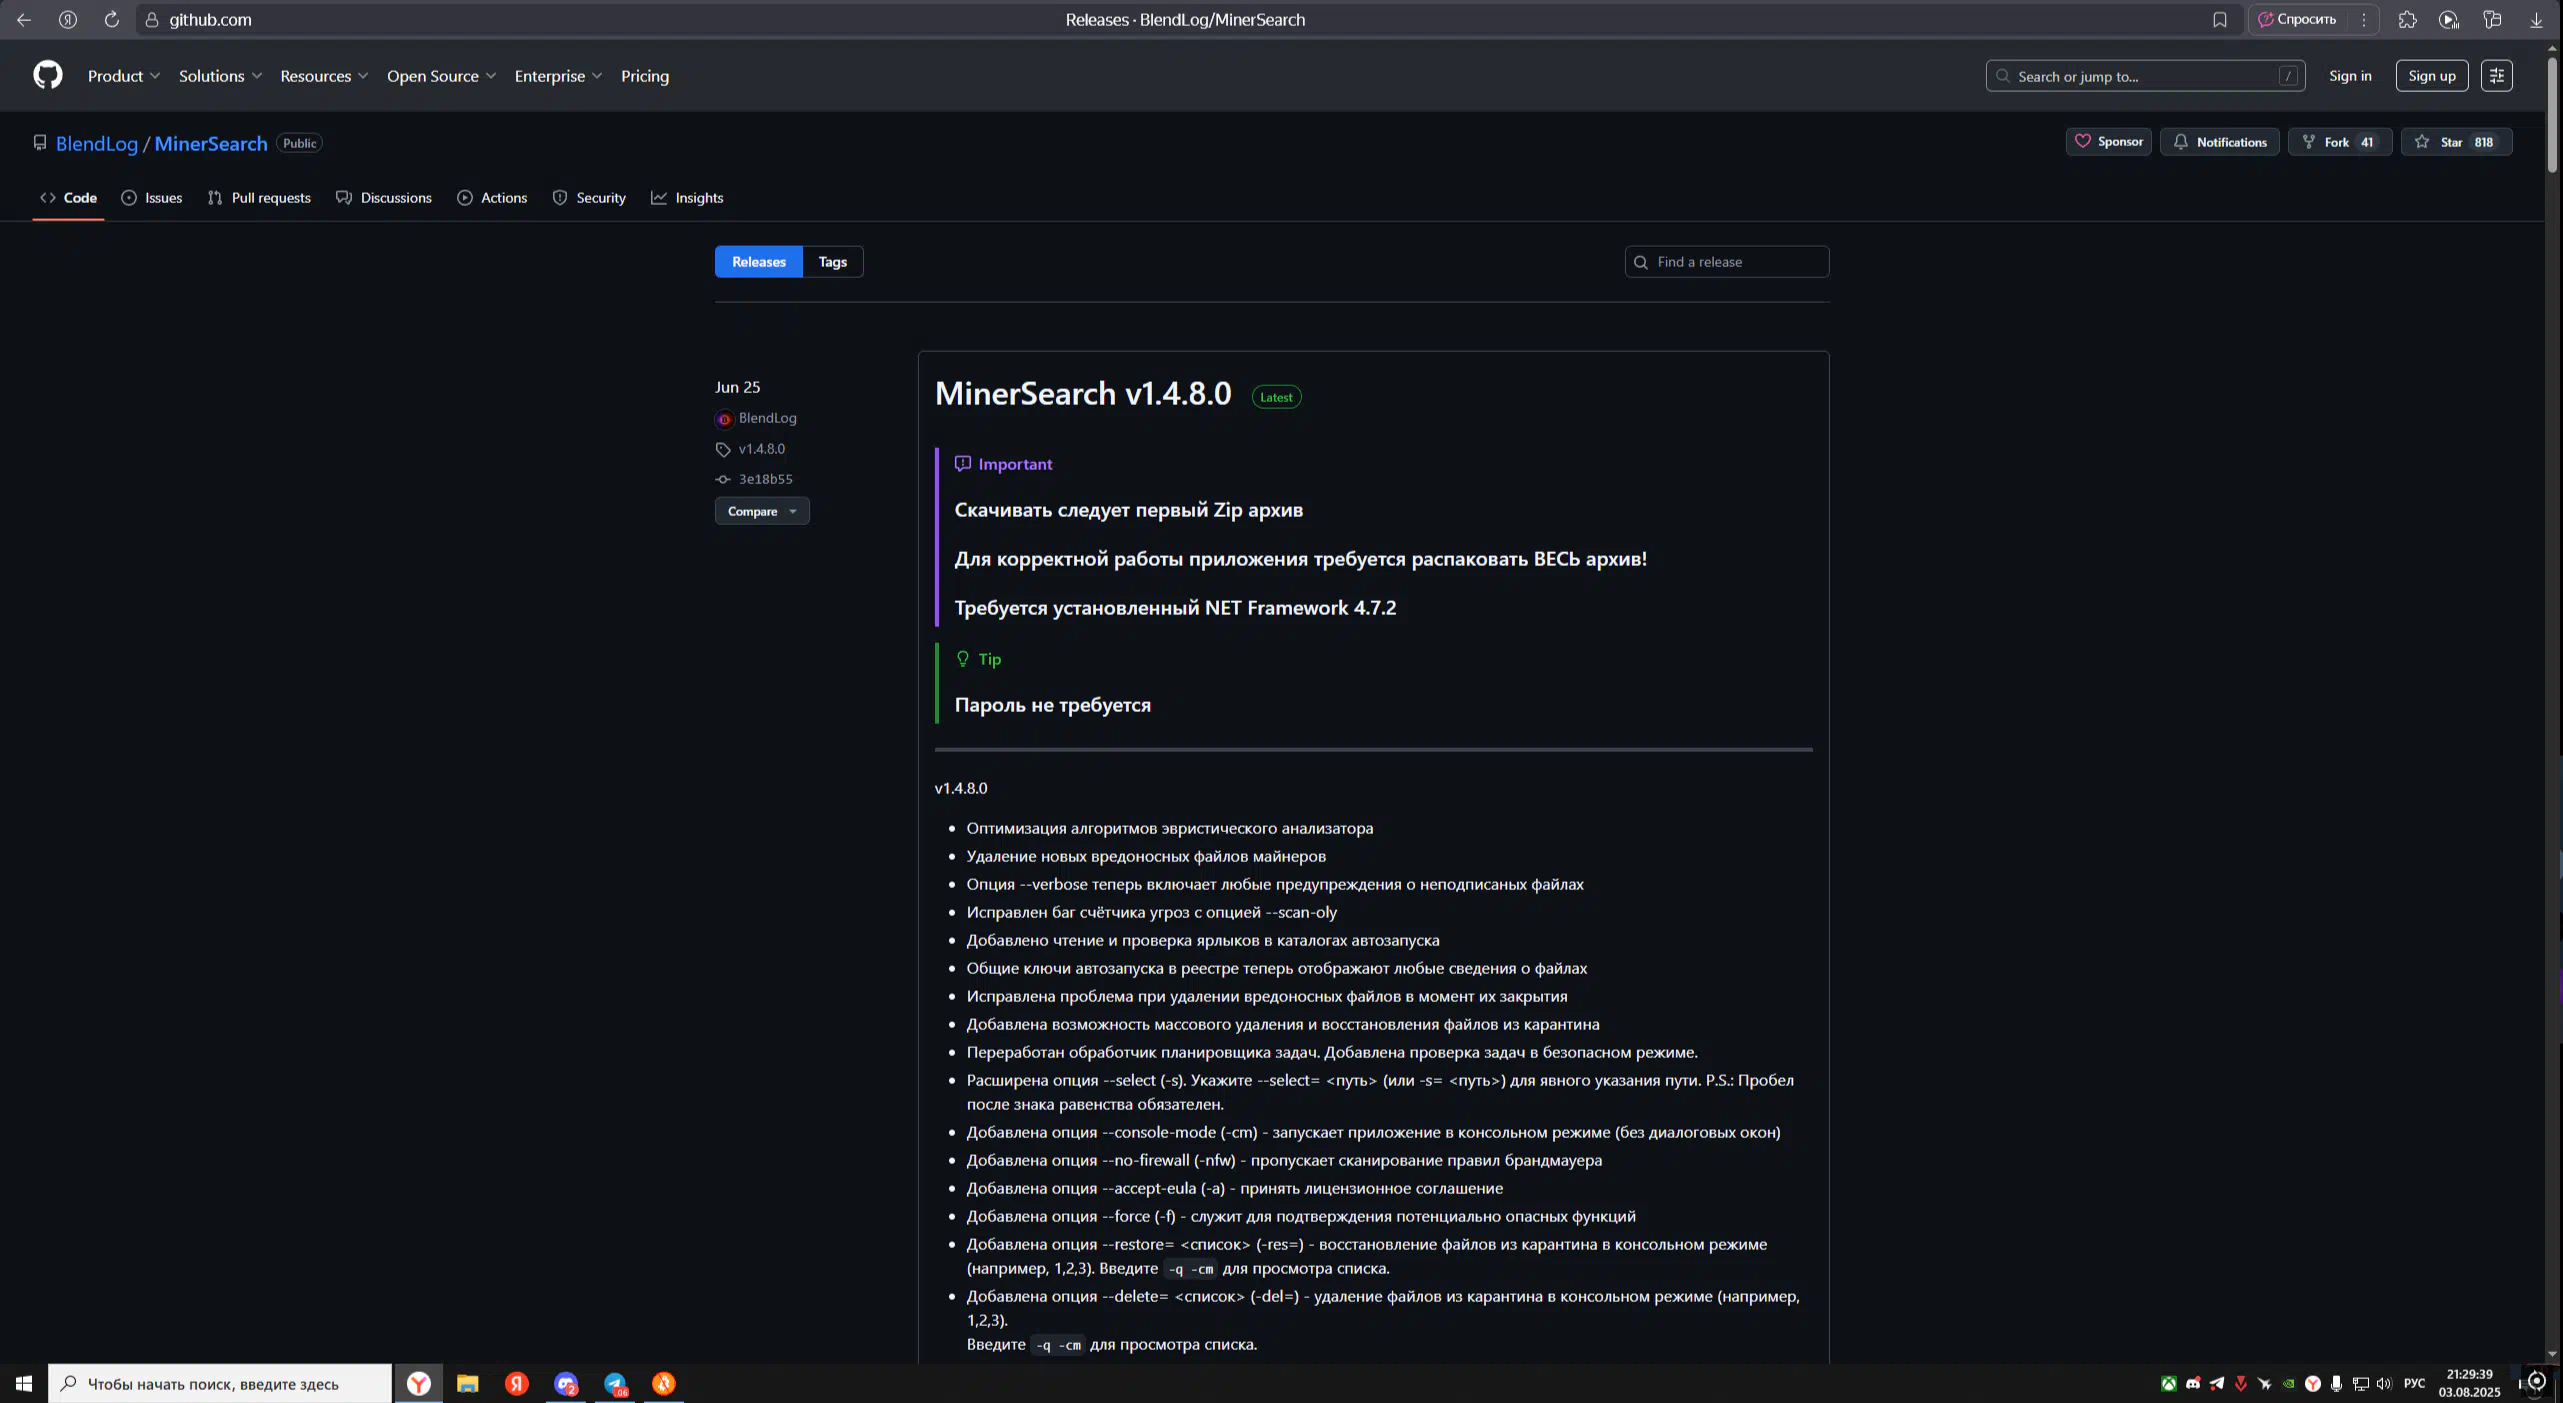Viewport: 2563px width, 1403px height.
Task: Expand the Resources menu
Action: [x=324, y=76]
